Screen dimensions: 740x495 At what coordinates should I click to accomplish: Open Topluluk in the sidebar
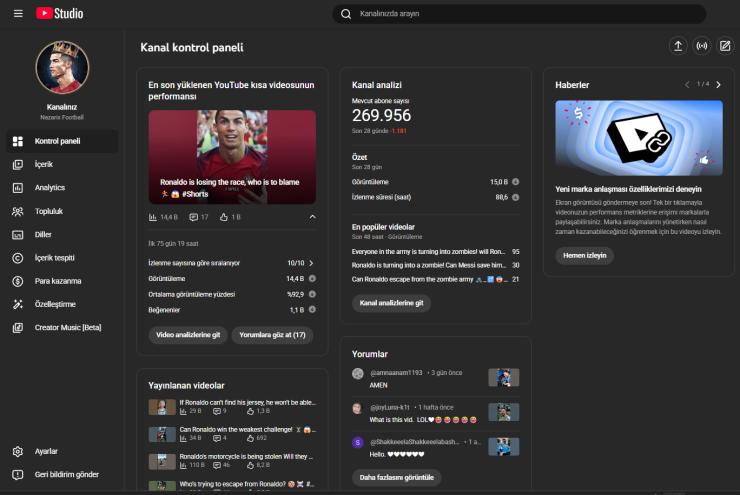(62, 211)
